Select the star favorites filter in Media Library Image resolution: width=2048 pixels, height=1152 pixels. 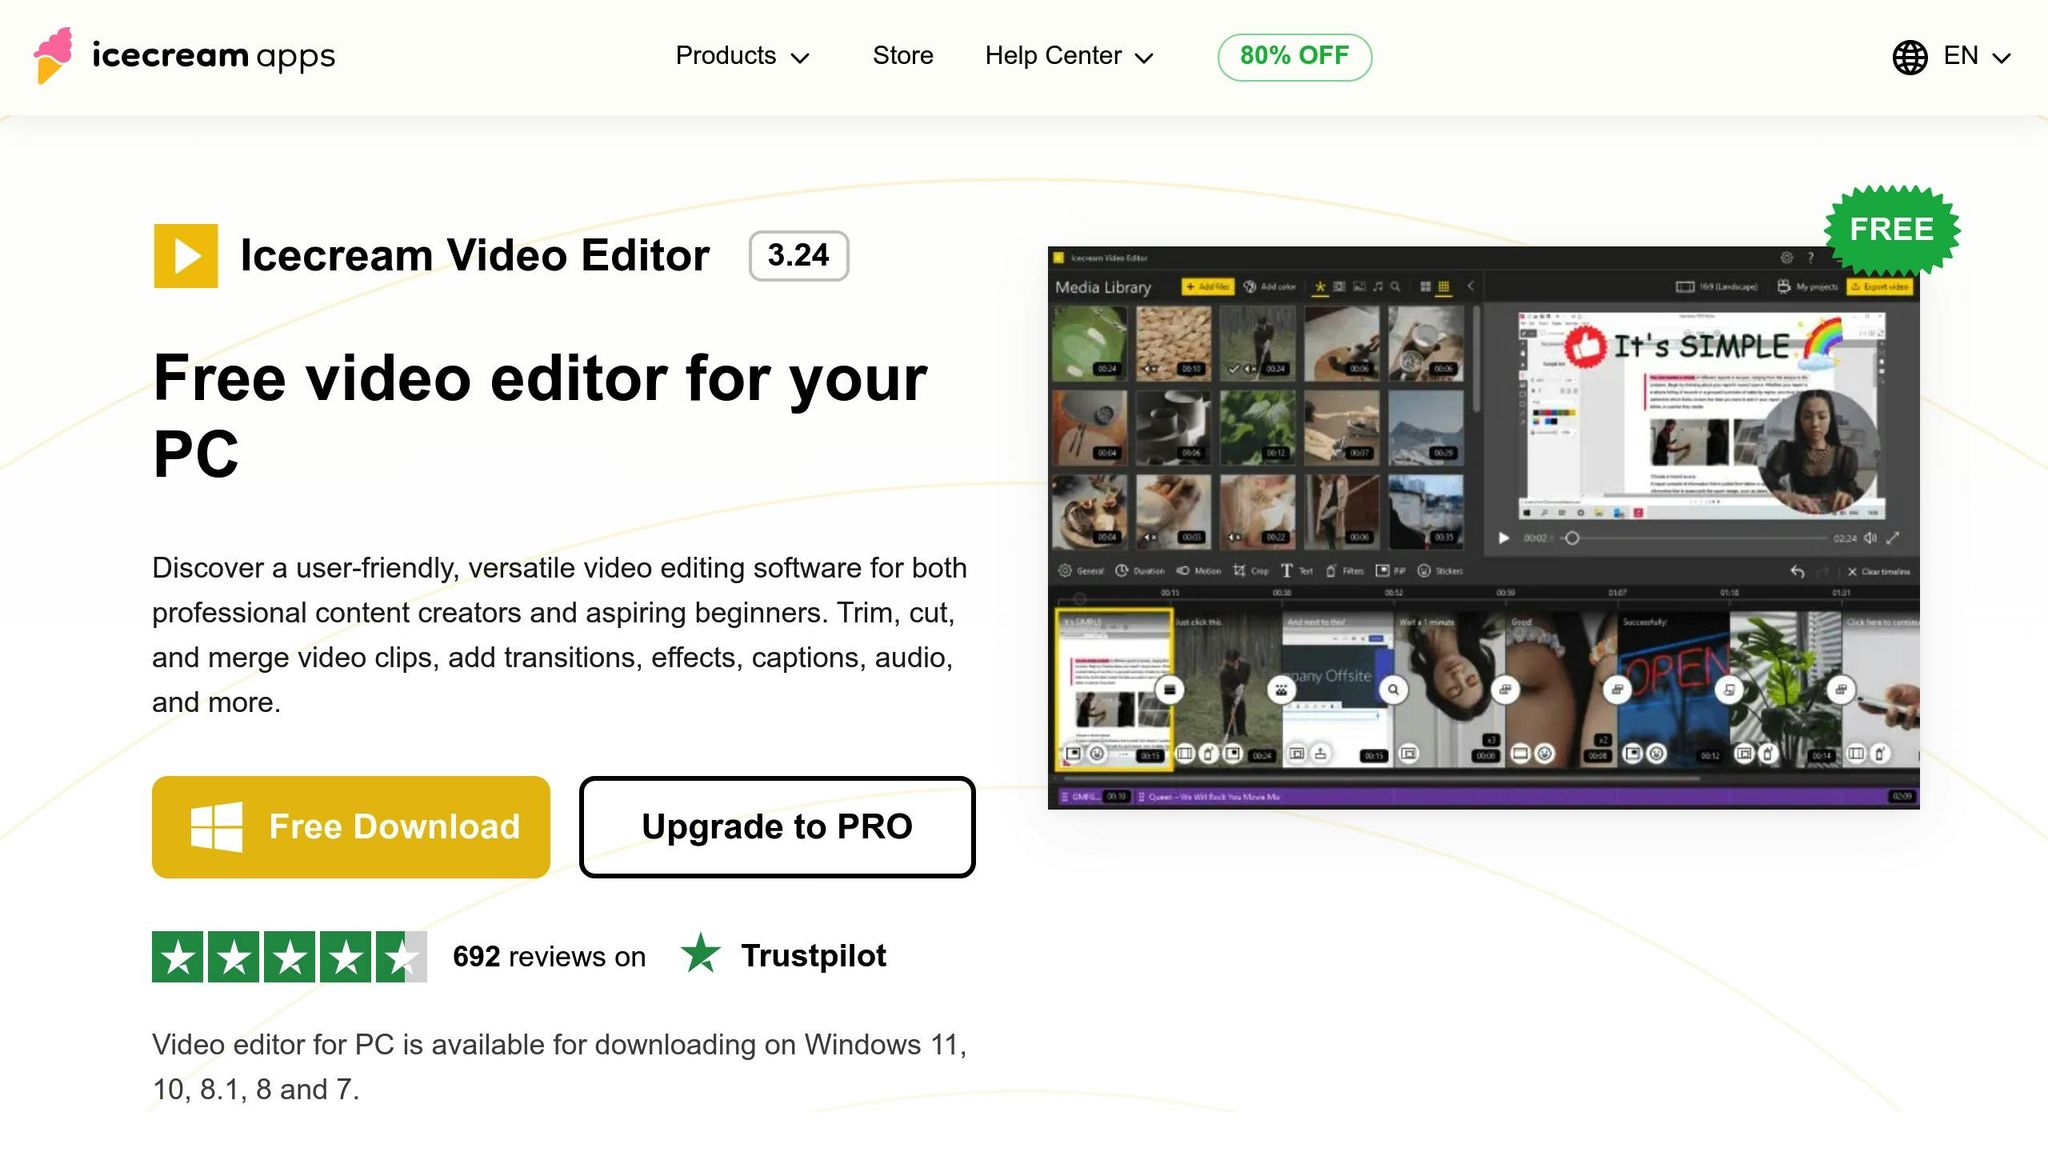point(1320,287)
